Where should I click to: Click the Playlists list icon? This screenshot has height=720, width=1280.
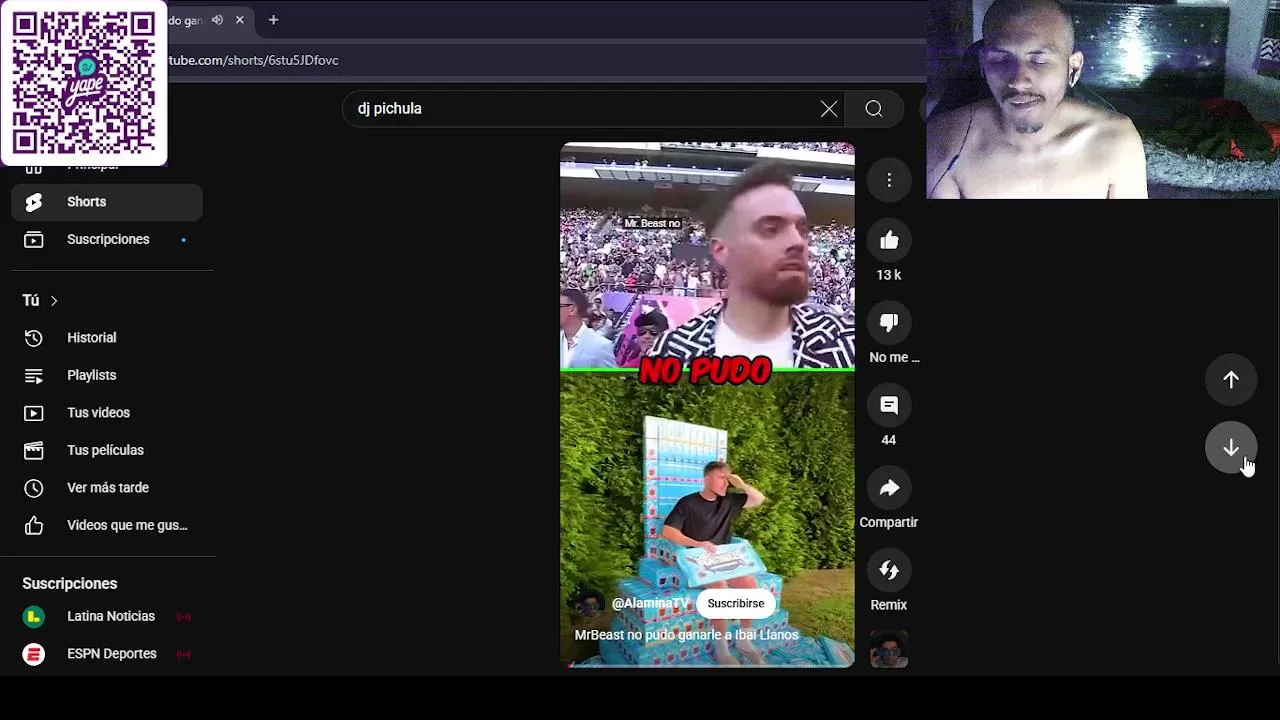coord(34,376)
